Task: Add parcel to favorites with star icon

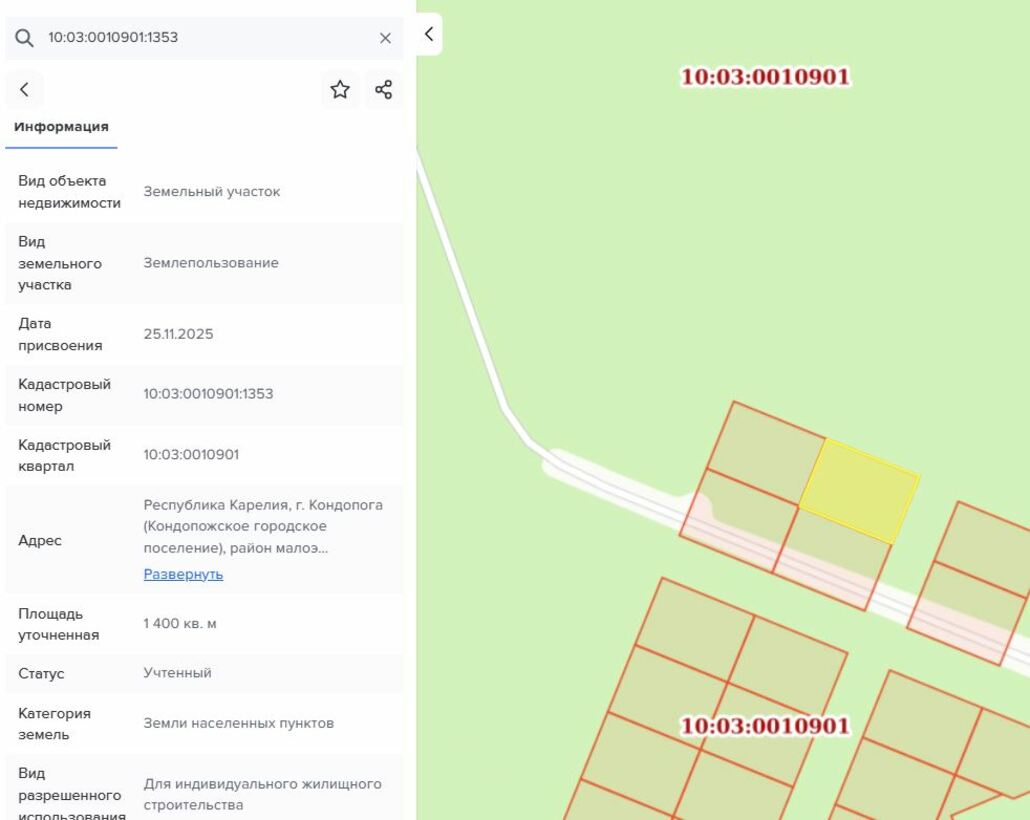Action: pos(340,89)
